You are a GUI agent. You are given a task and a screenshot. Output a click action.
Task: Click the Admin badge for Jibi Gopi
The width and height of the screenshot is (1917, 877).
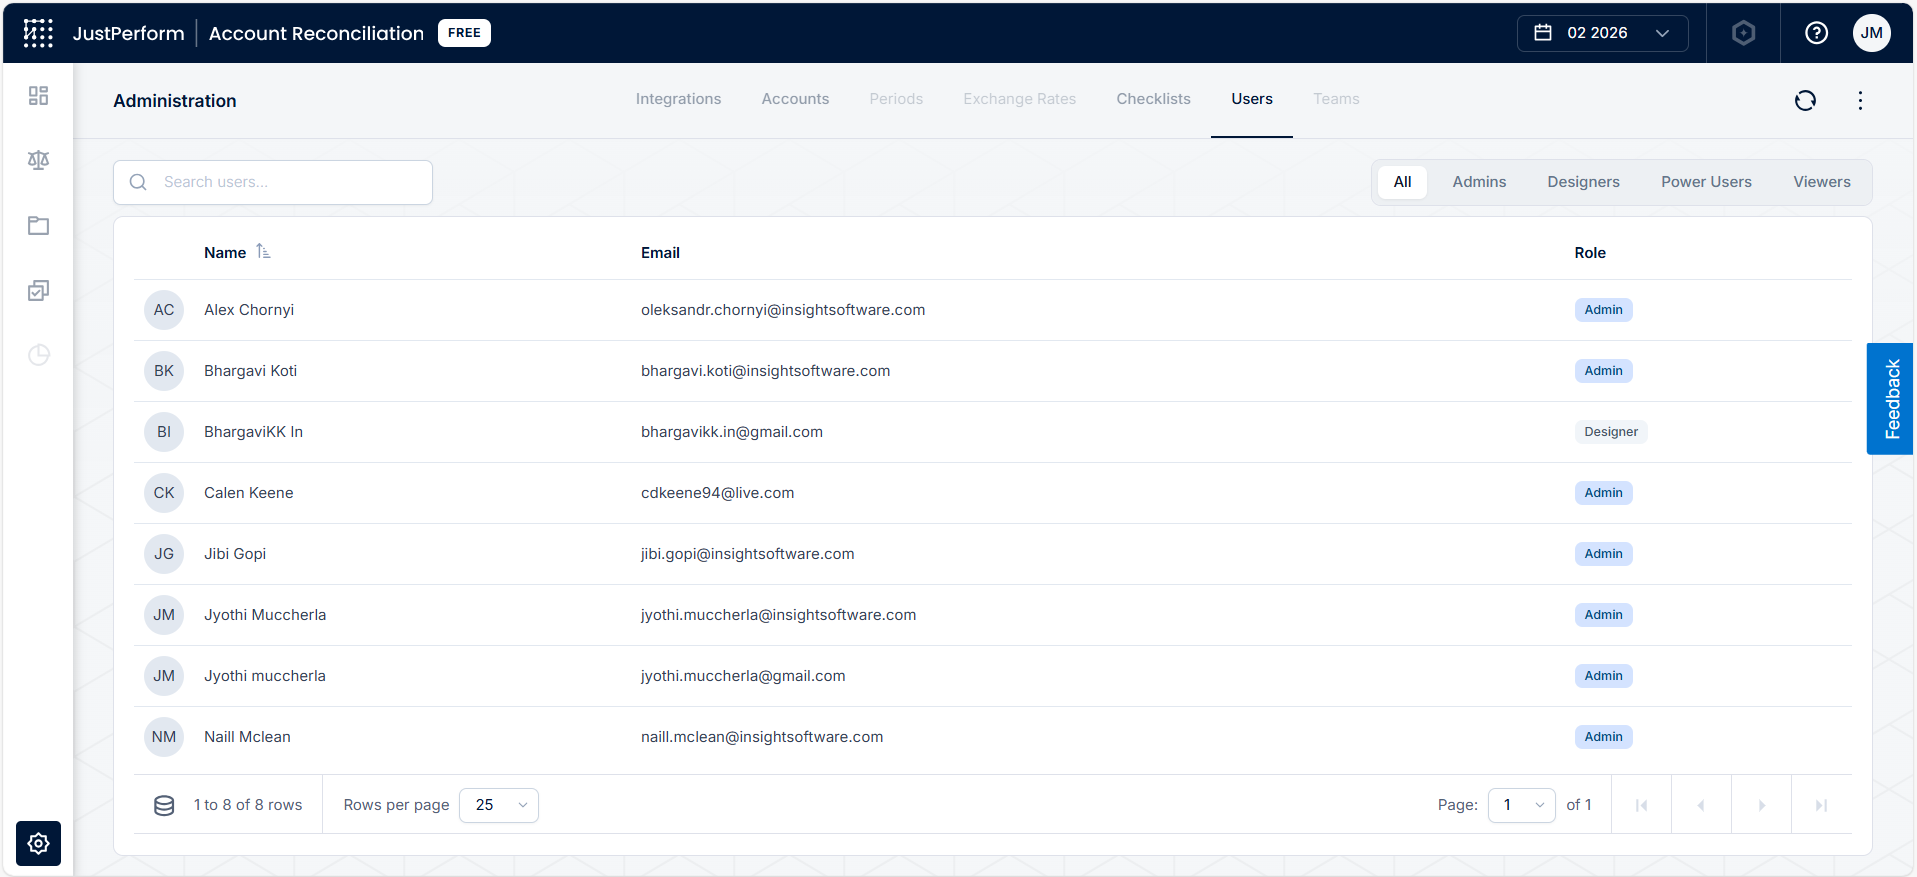pos(1603,554)
